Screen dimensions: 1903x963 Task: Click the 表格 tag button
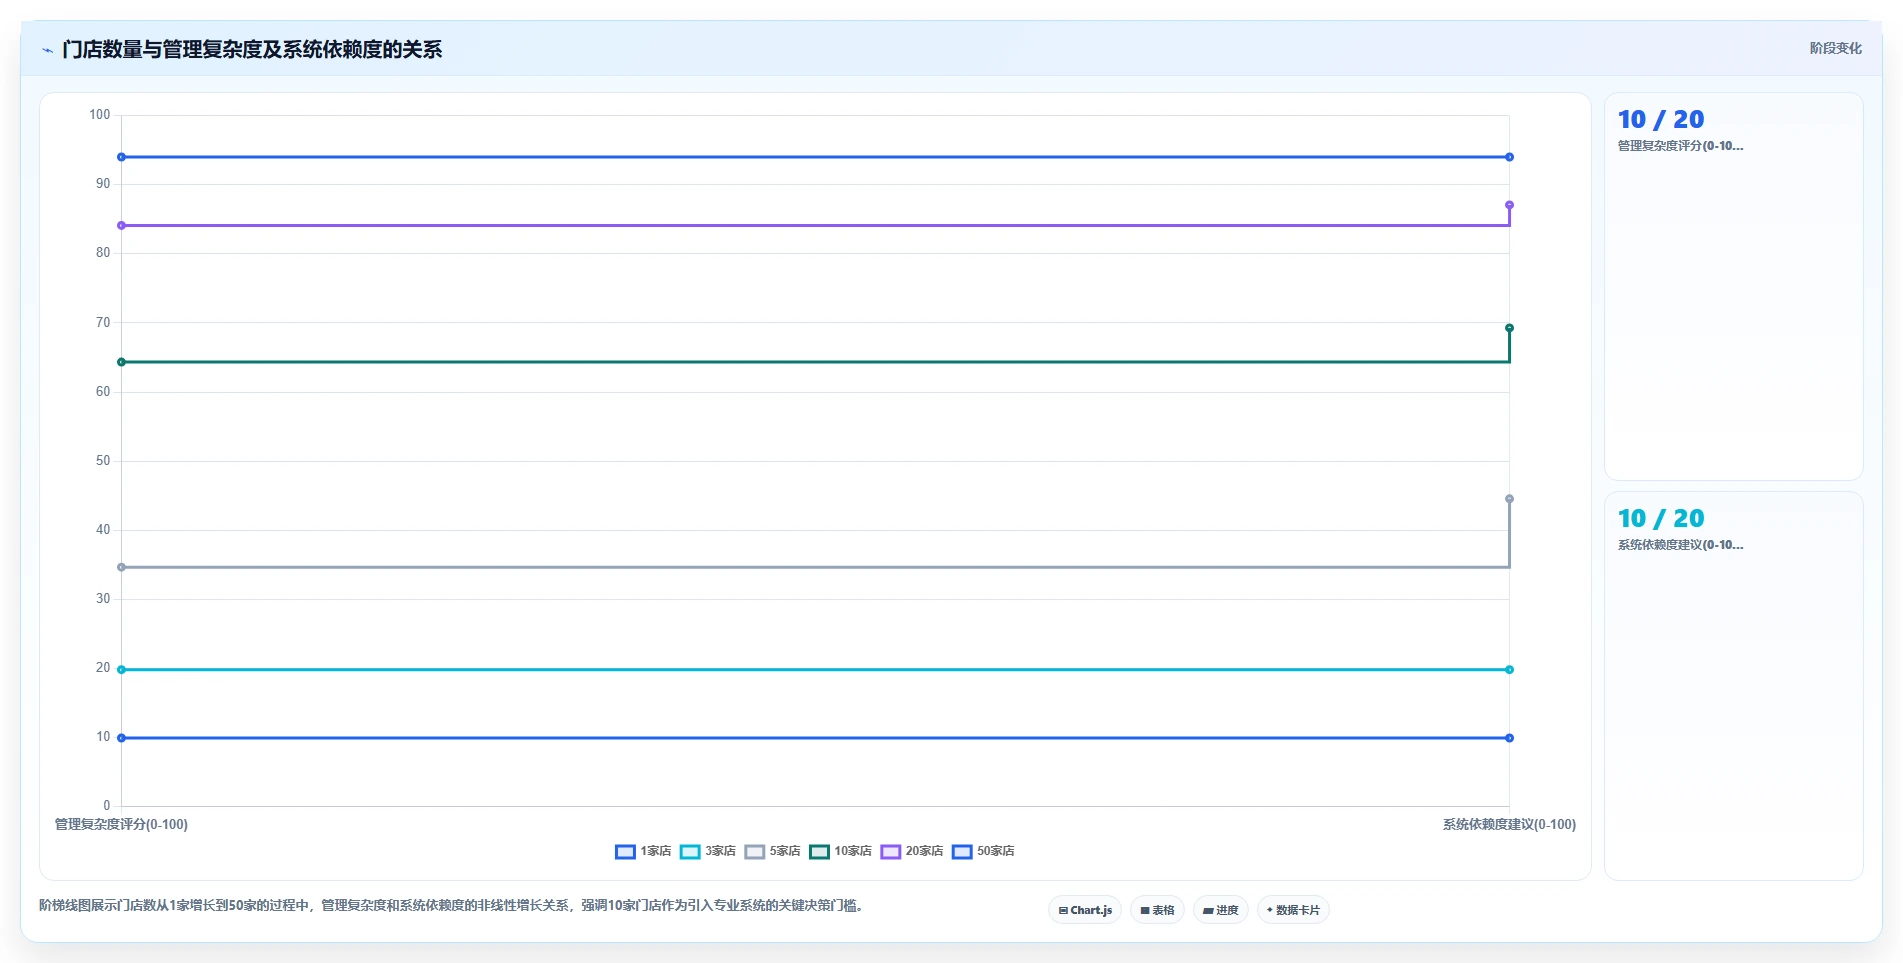[1157, 910]
